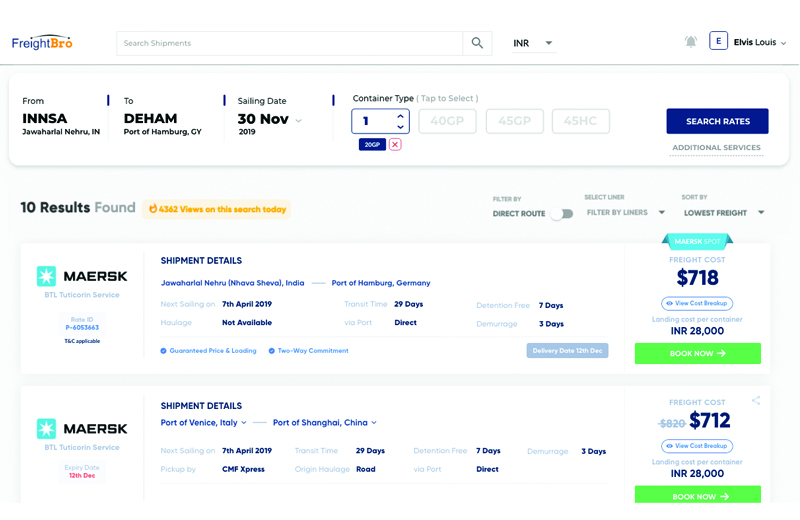Click the FreightBro logo

coord(42,43)
